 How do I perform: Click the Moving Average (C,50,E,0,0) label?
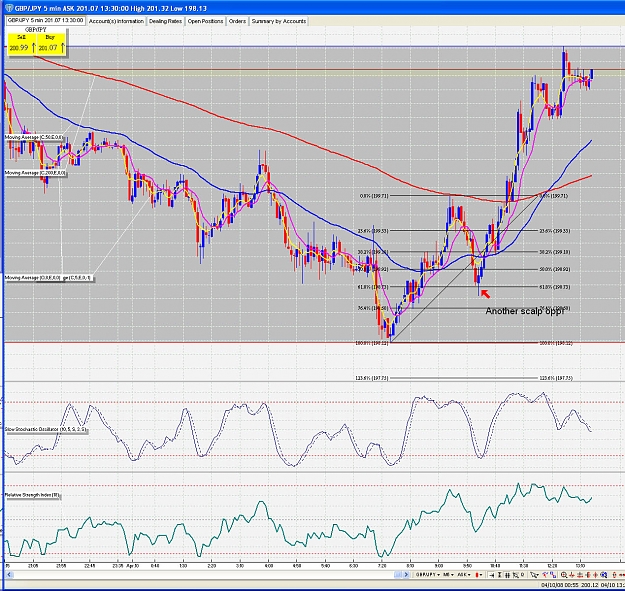click(33, 137)
